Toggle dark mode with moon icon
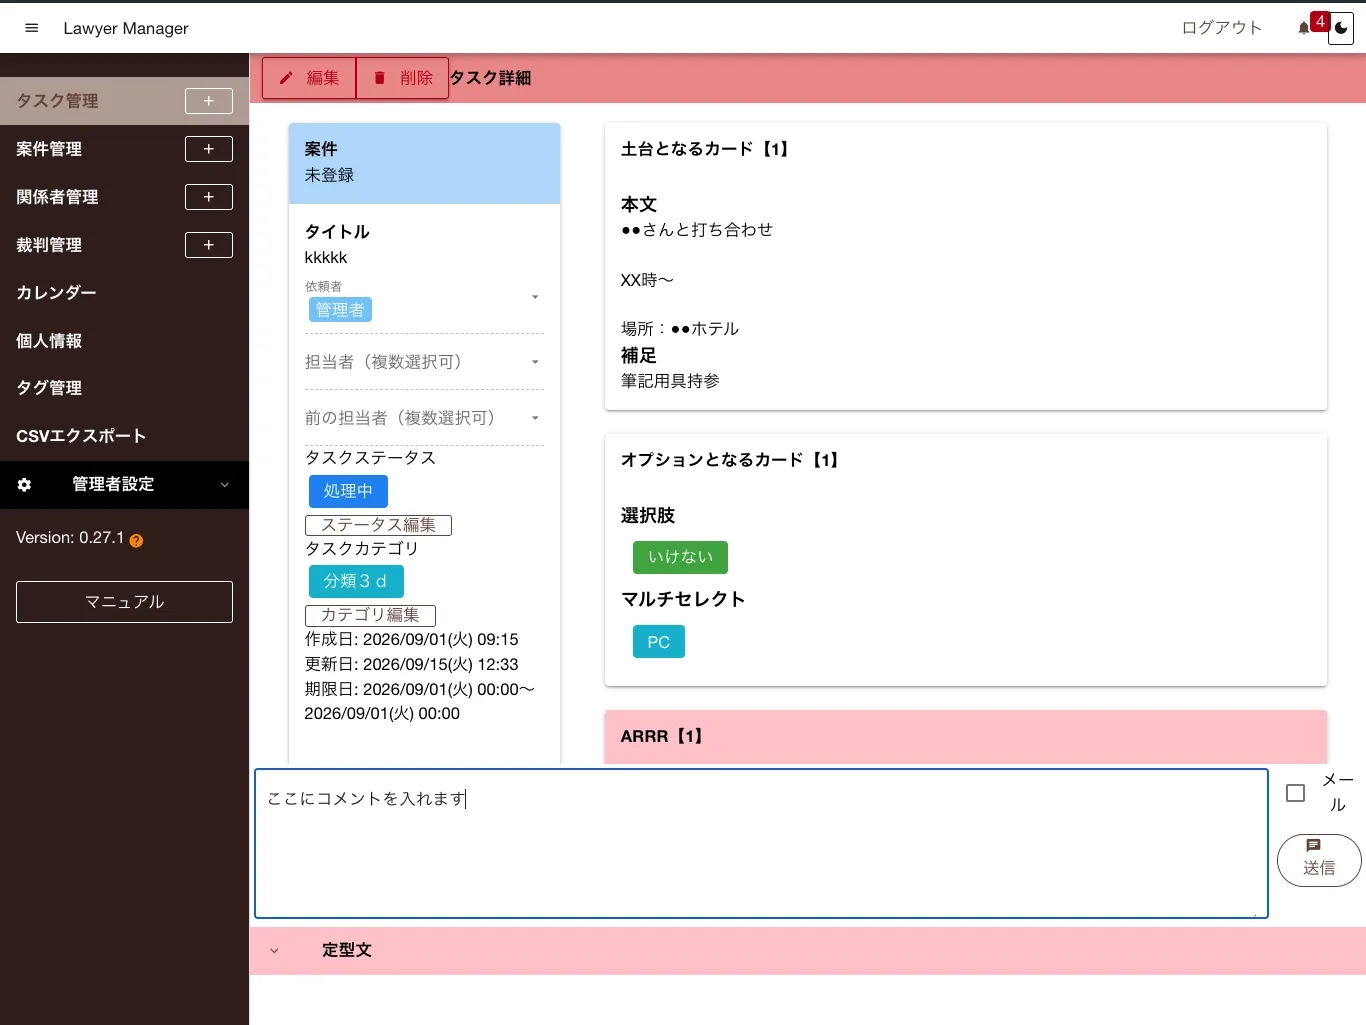 point(1341,28)
